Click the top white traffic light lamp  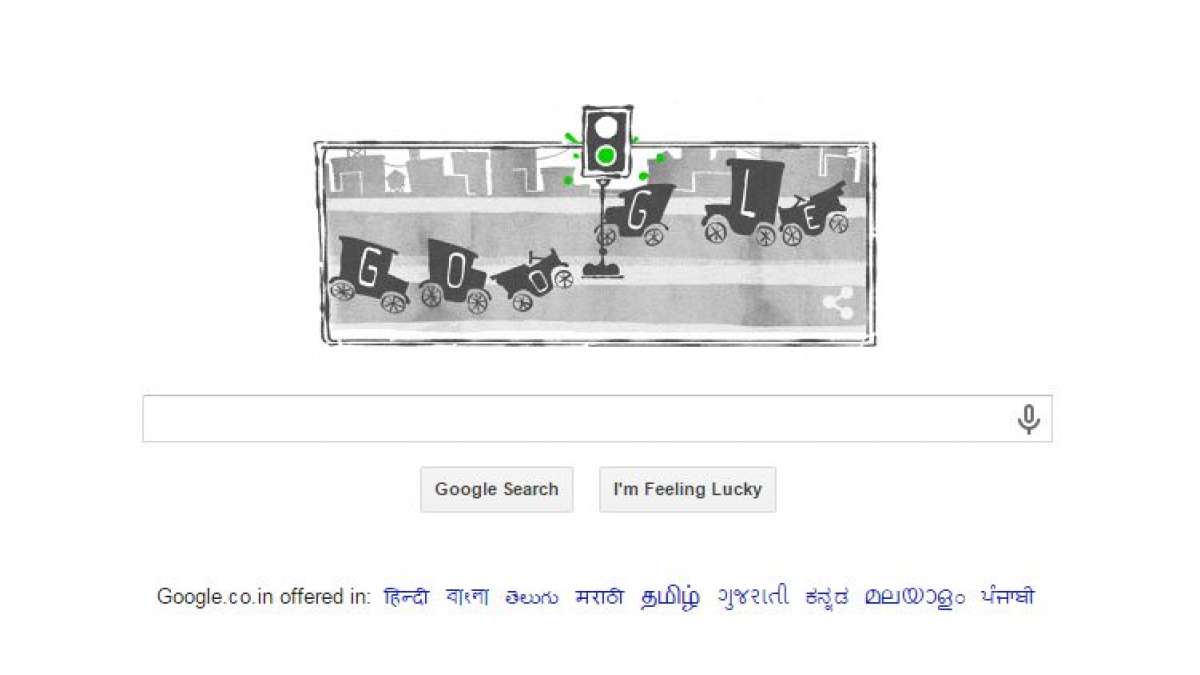coord(606,127)
